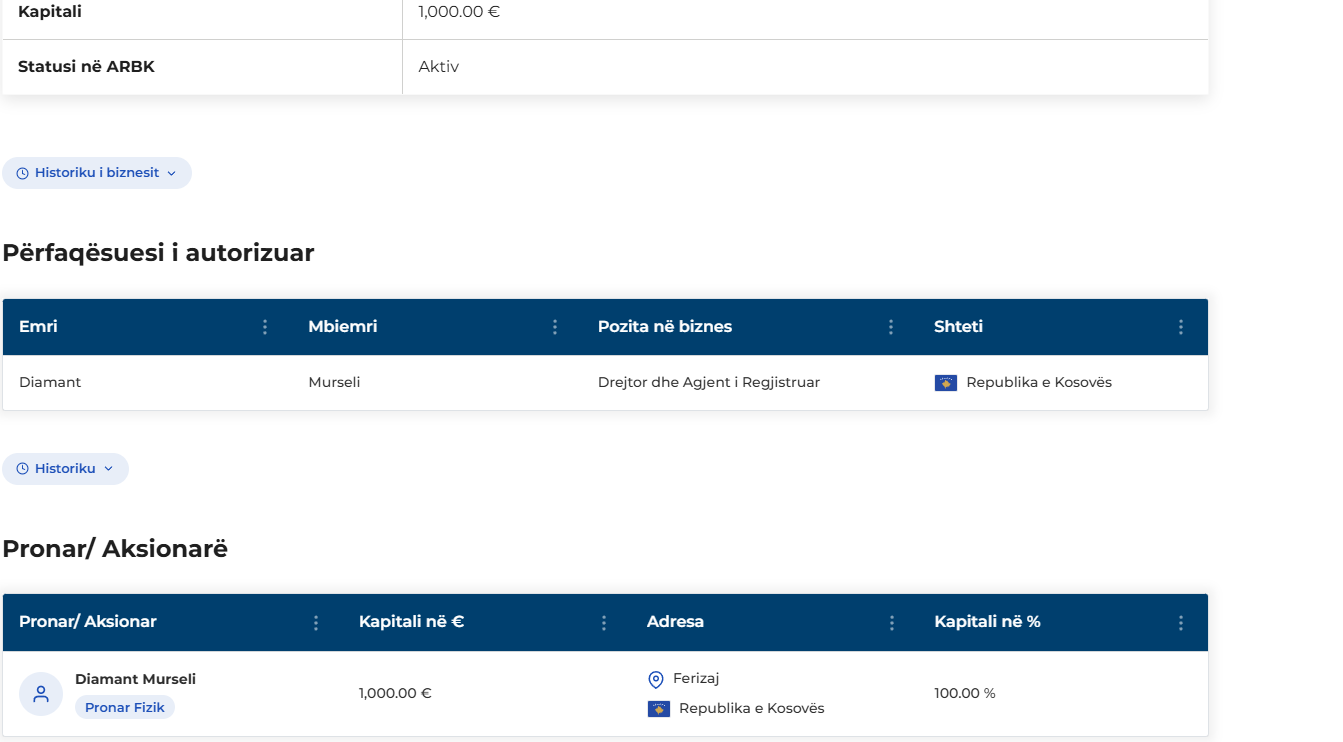This screenshot has height=742, width=1343.
Task: Open Adresa column options menu
Action: click(892, 623)
